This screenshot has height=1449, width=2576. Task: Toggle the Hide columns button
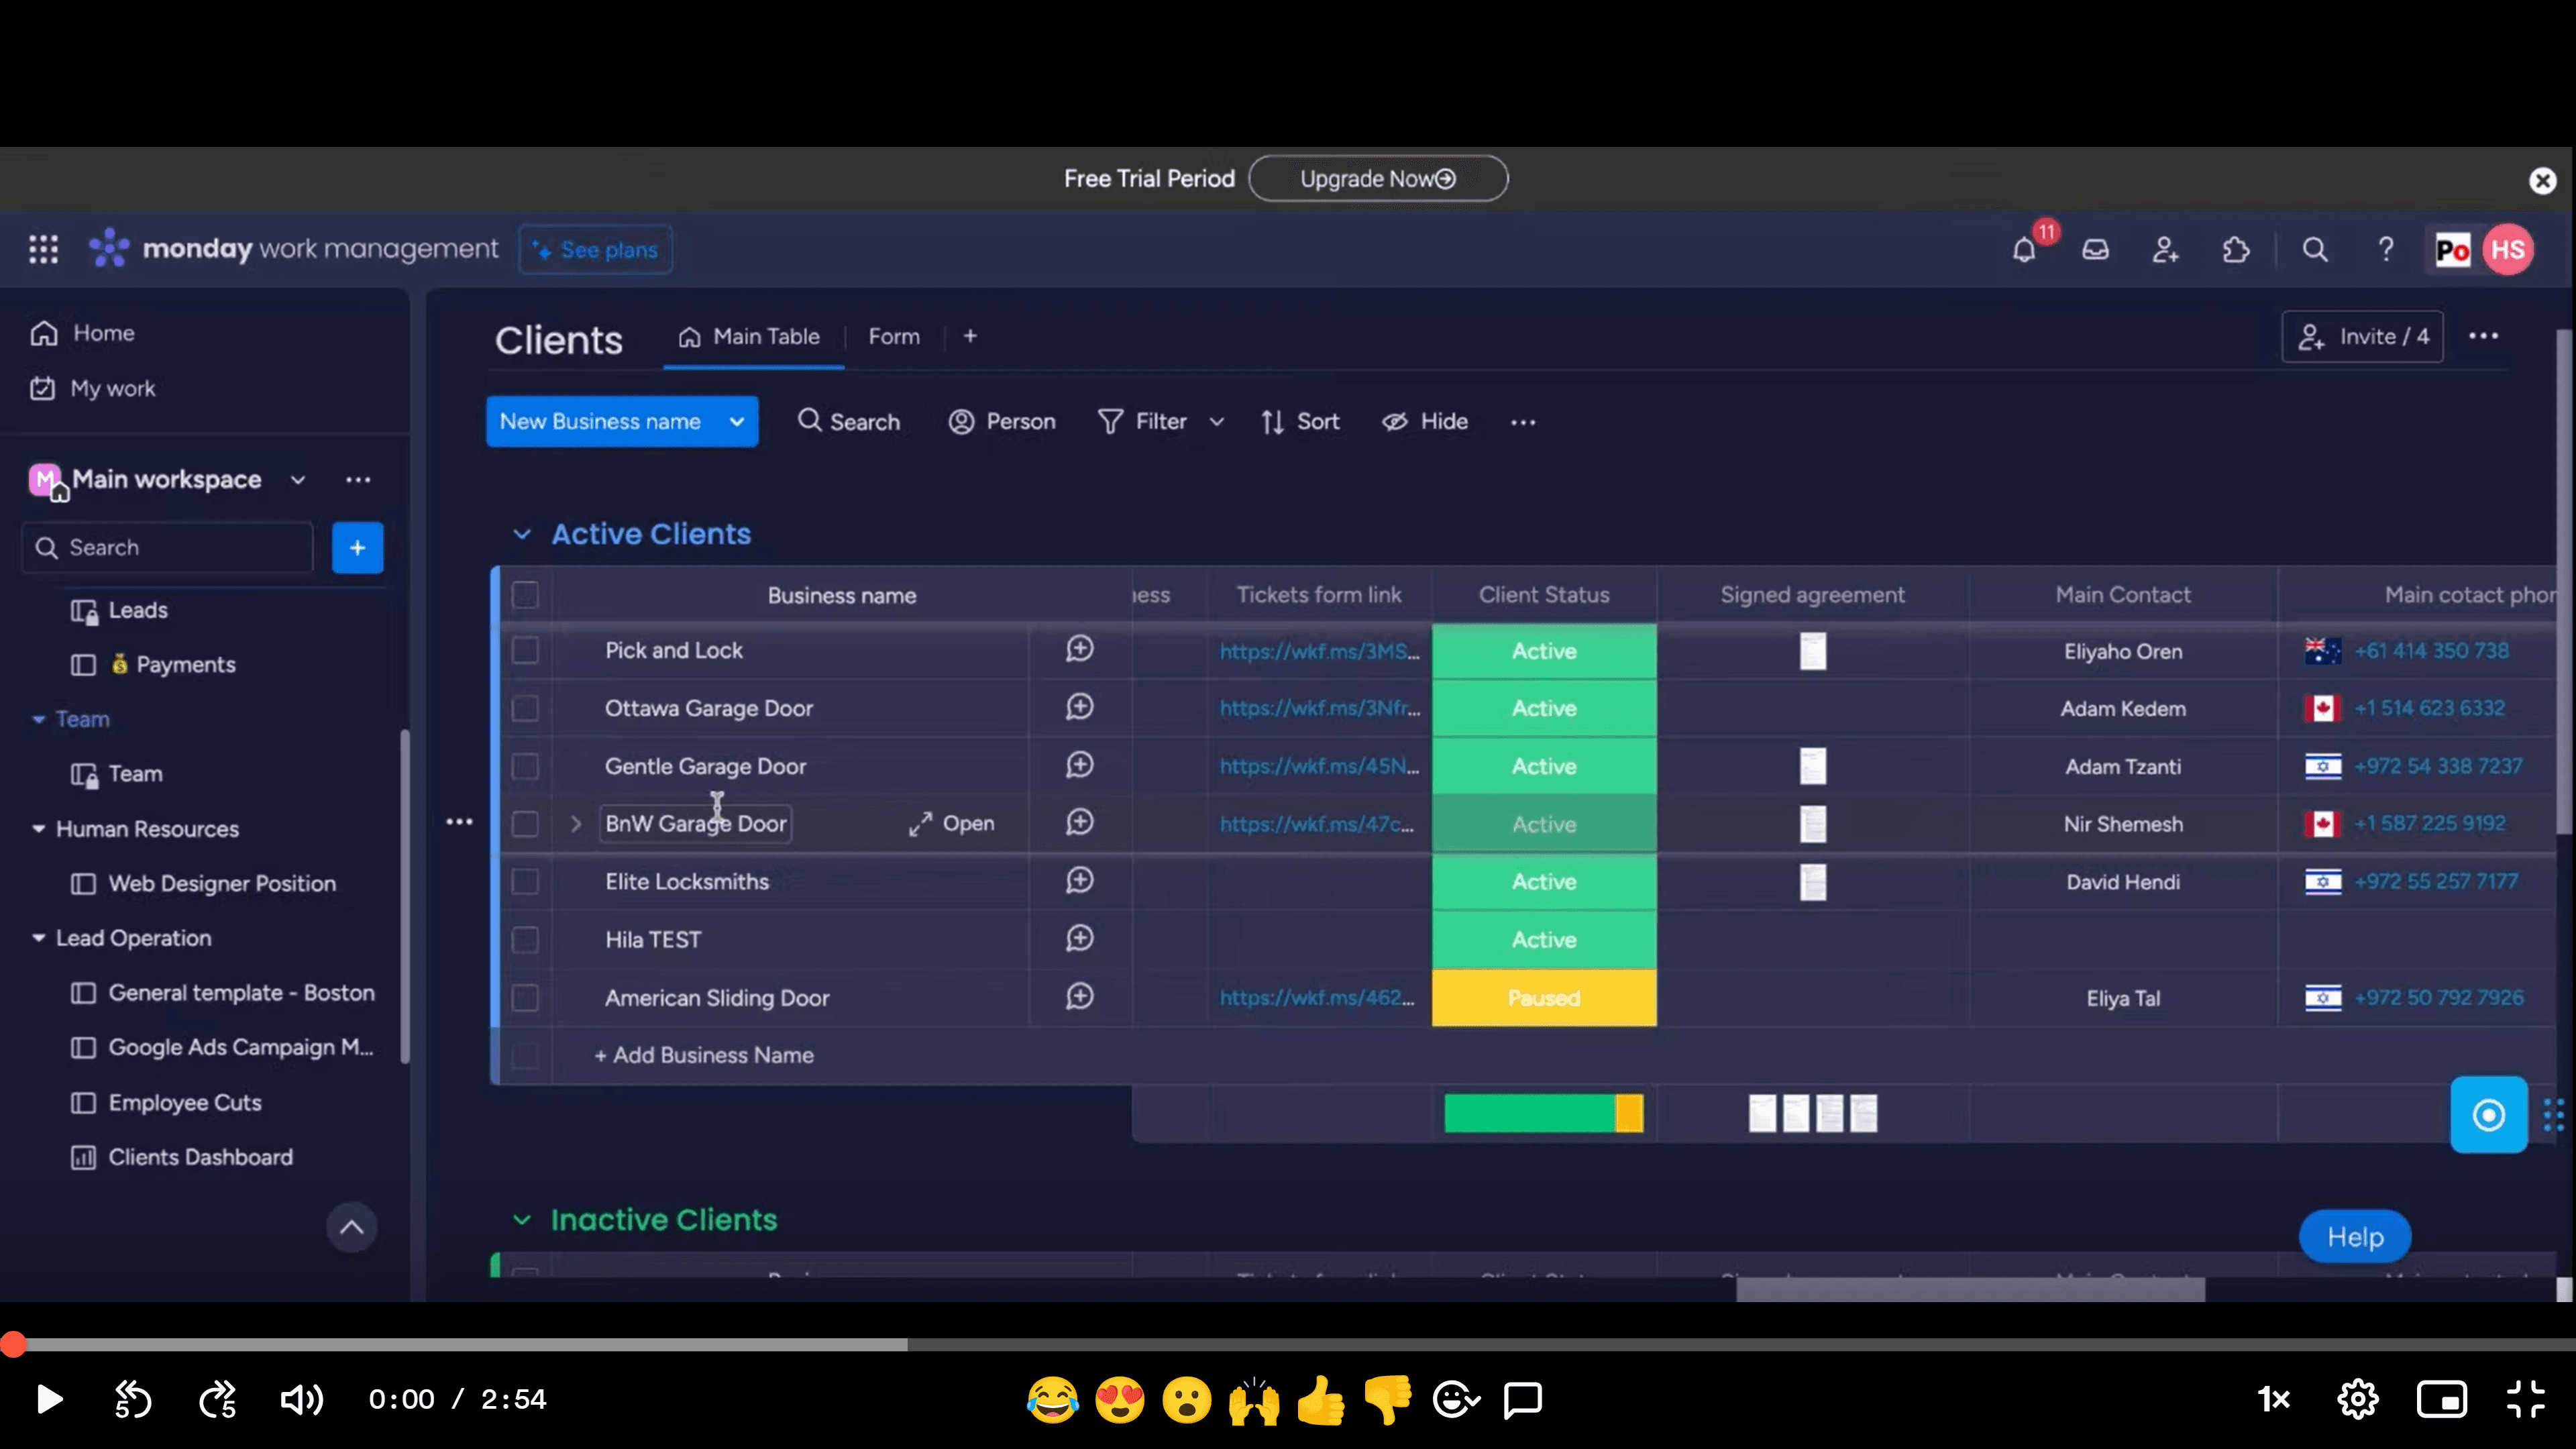tap(1425, 422)
